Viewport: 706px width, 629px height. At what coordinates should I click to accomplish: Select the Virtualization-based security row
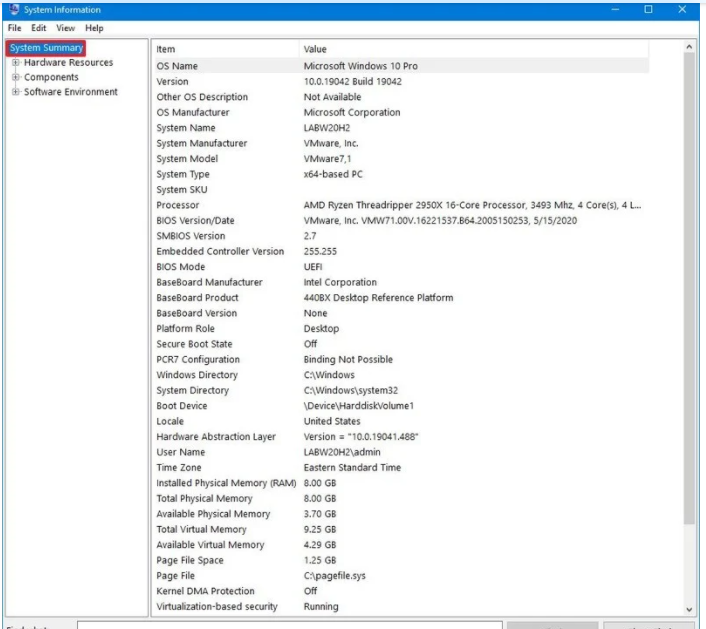pos(401,606)
